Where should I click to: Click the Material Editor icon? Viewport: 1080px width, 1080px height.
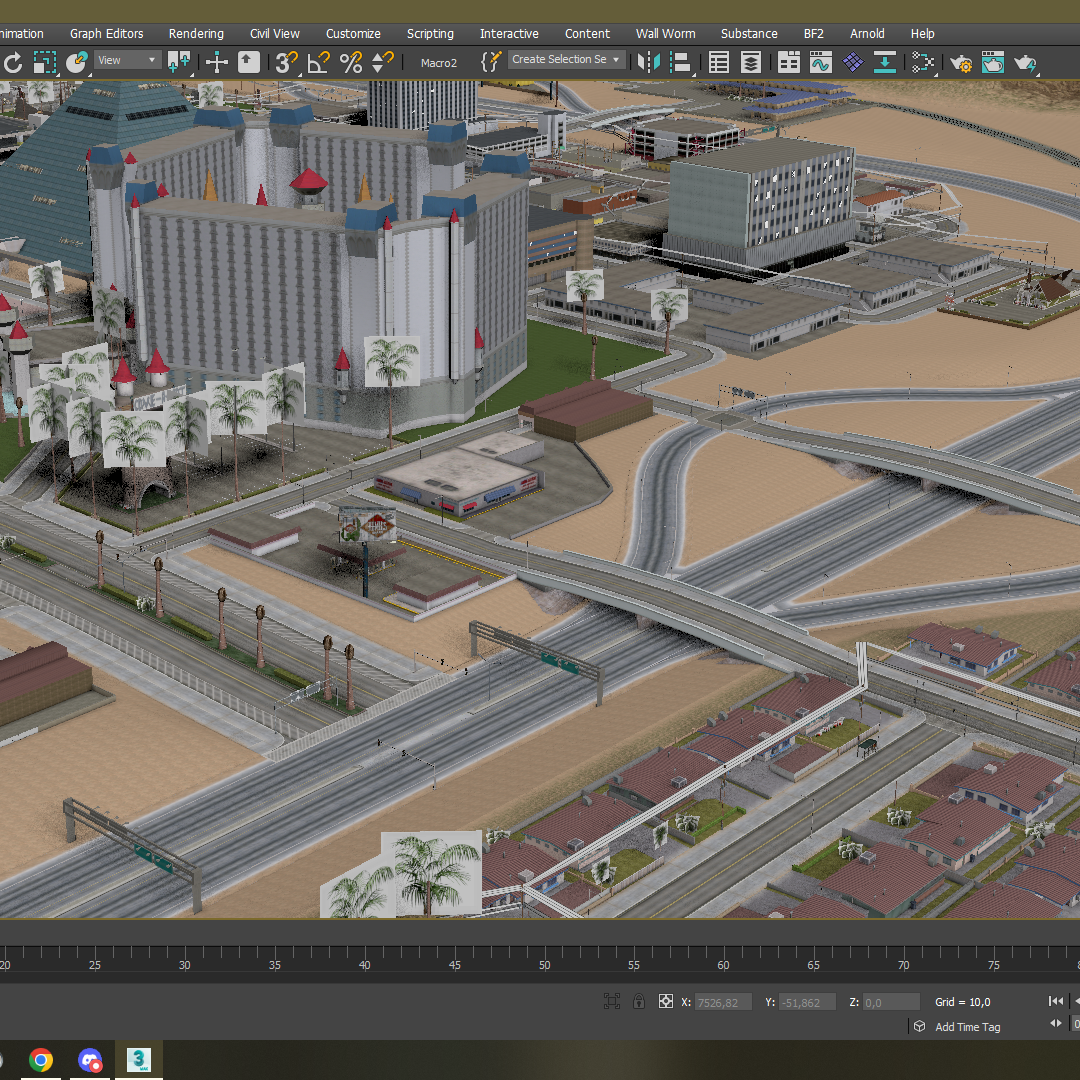tap(853, 63)
